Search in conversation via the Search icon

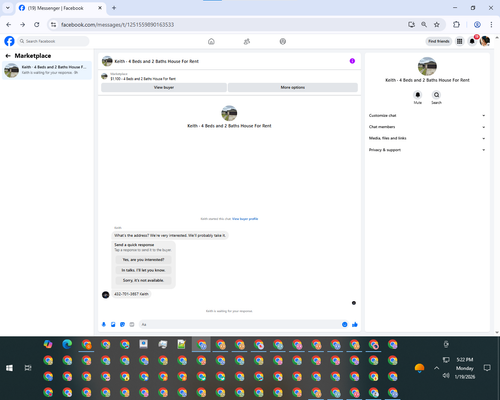click(436, 95)
